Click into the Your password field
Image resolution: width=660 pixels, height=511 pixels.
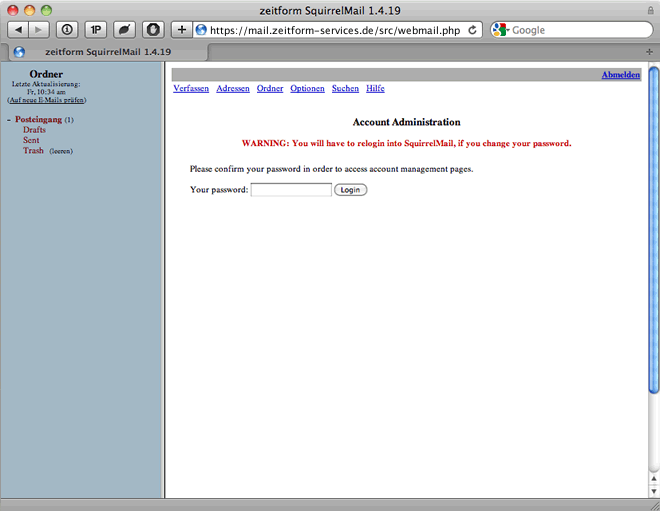291,190
